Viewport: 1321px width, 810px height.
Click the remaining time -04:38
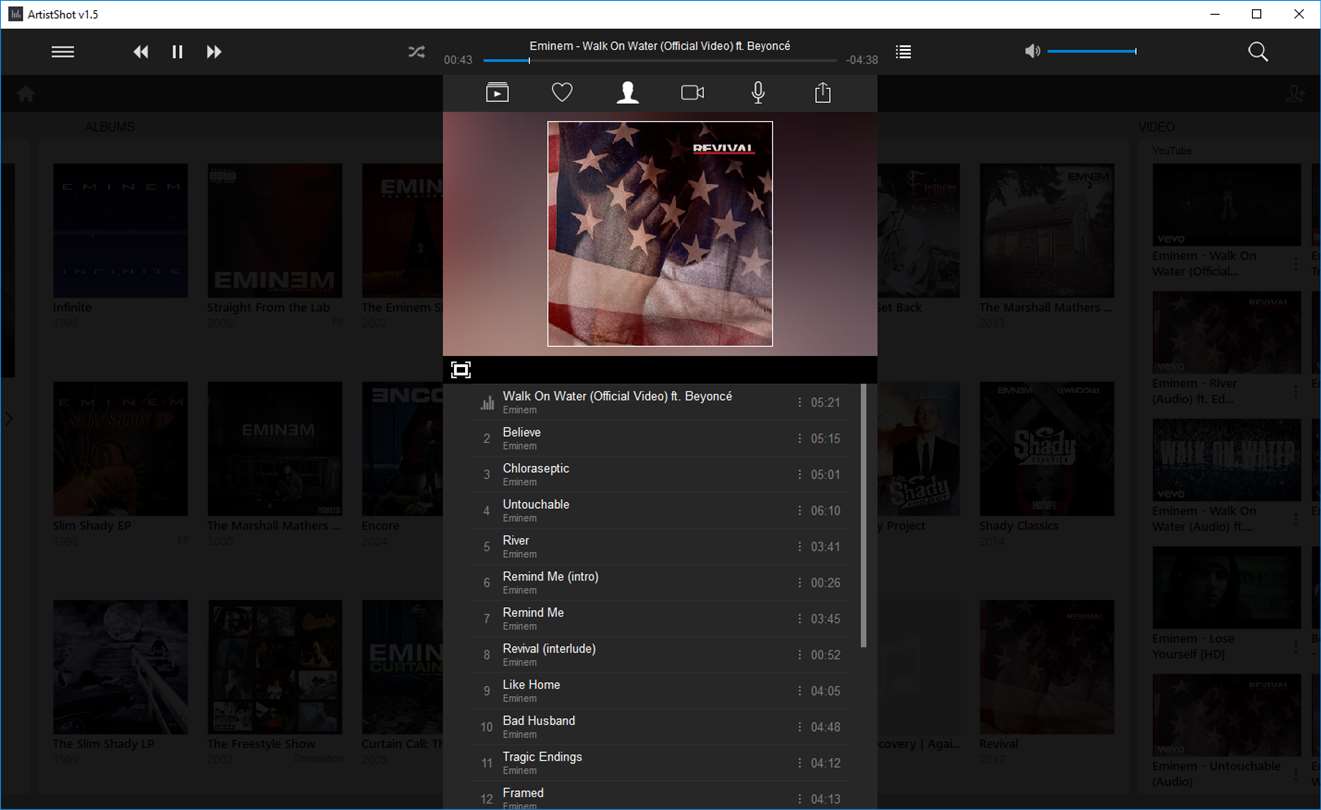click(x=861, y=60)
